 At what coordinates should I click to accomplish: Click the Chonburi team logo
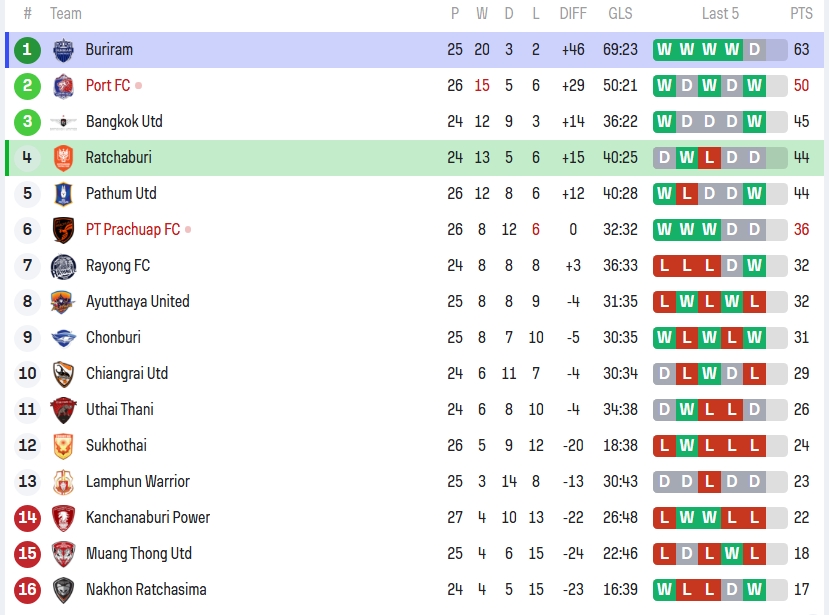(63, 338)
